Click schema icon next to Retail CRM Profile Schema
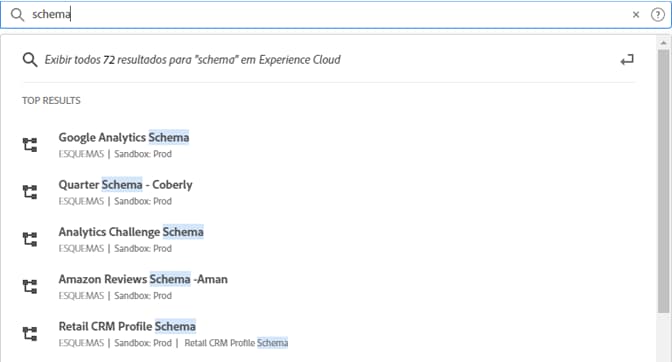The width and height of the screenshot is (672, 362). tap(30, 333)
